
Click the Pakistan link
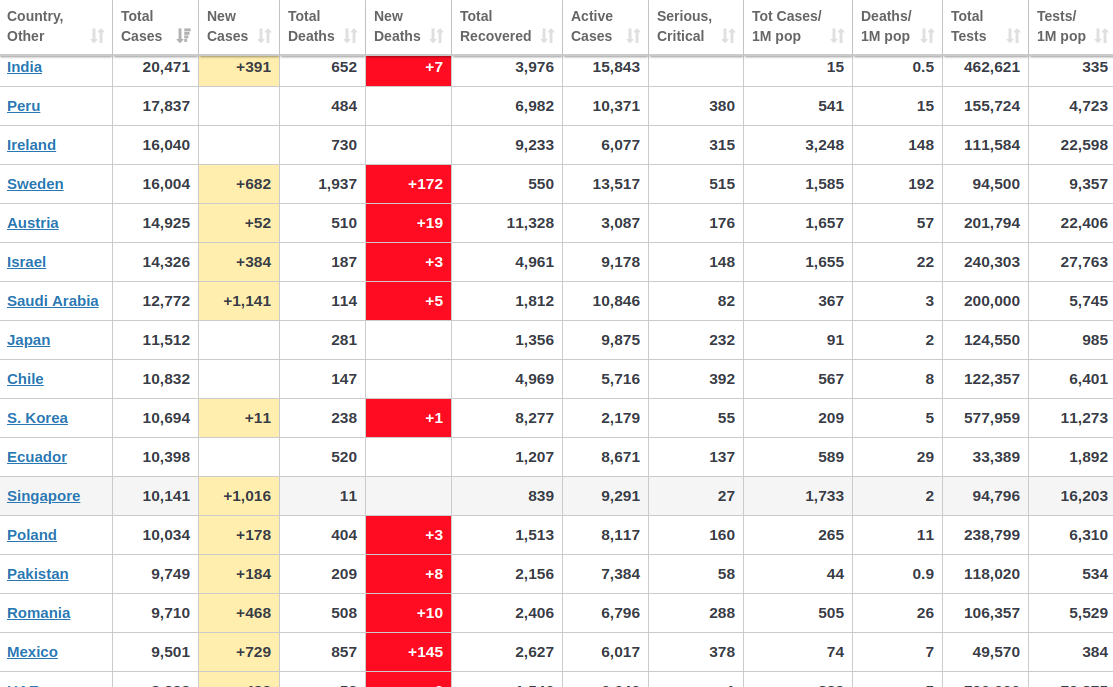click(x=38, y=574)
